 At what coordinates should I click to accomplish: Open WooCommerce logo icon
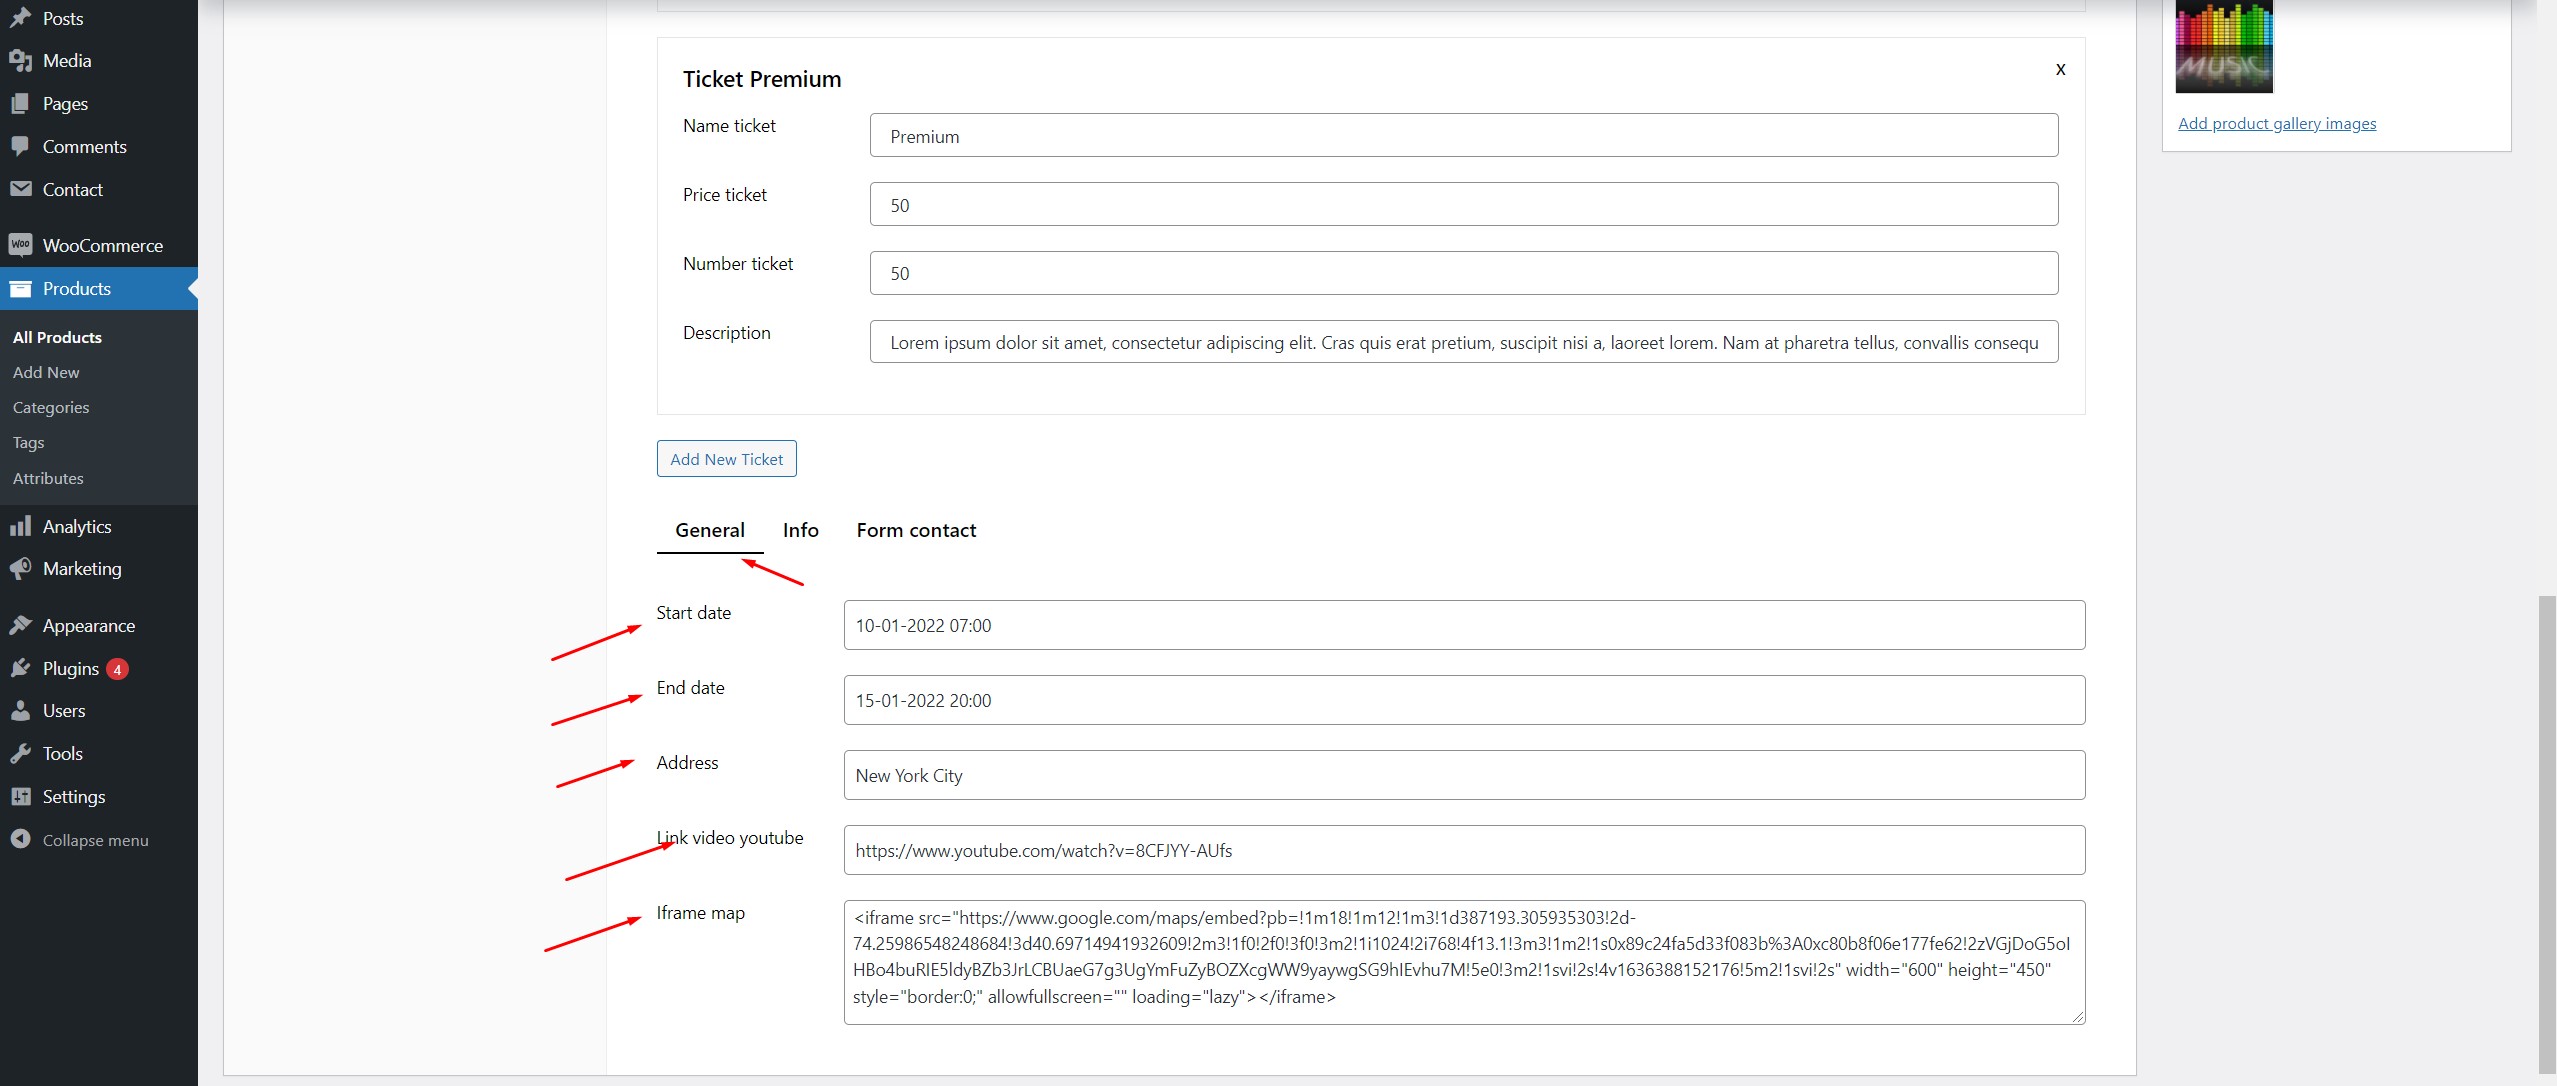20,245
